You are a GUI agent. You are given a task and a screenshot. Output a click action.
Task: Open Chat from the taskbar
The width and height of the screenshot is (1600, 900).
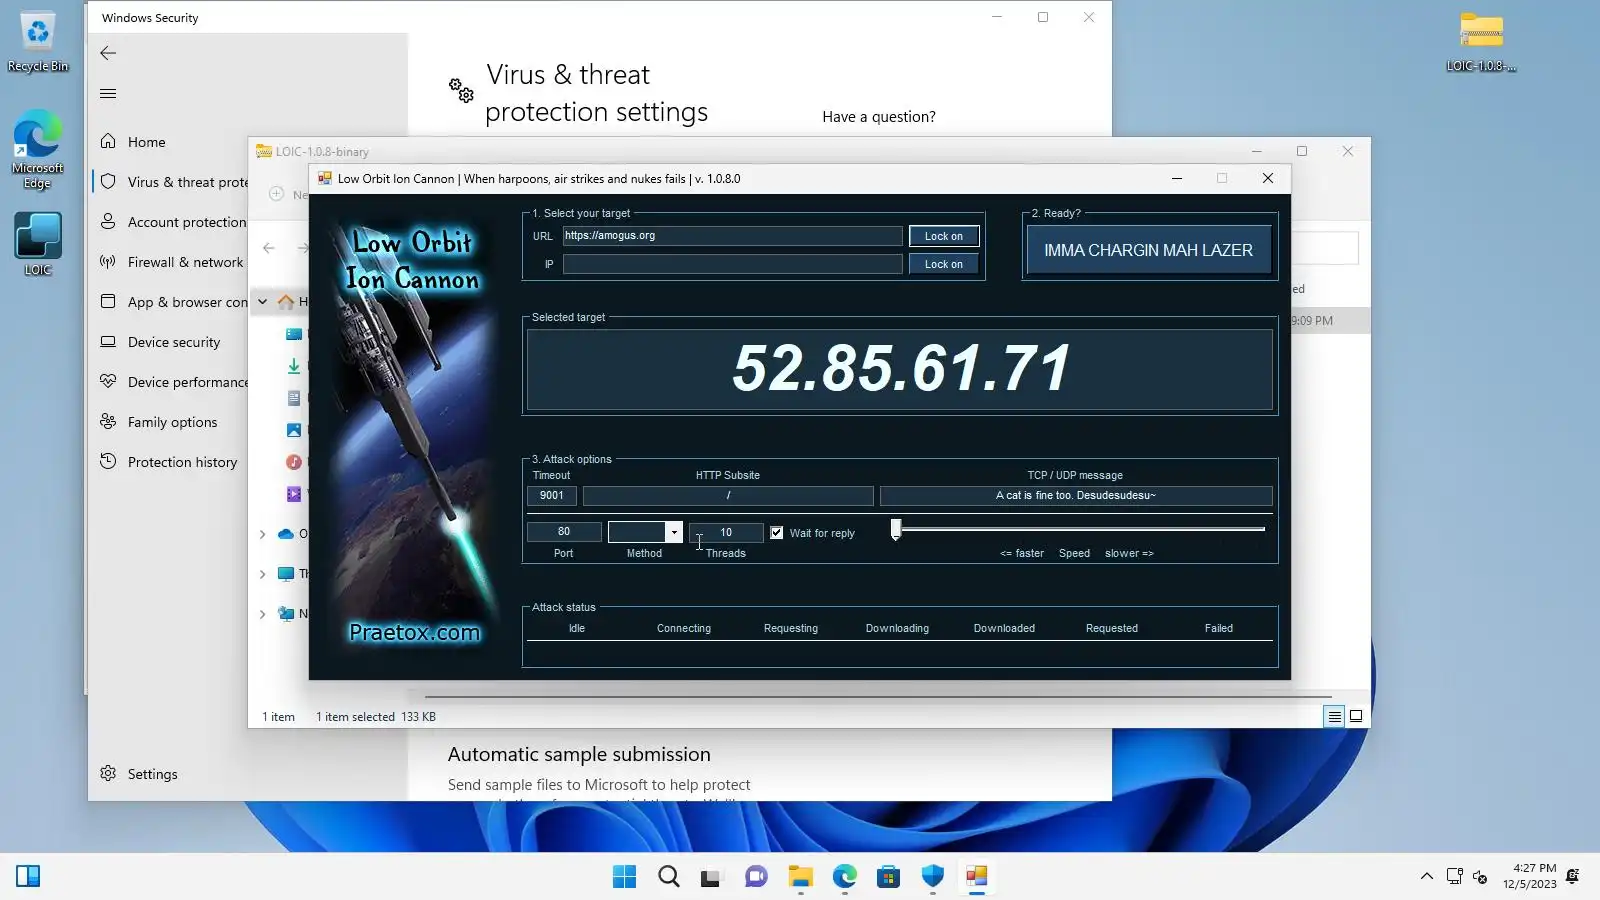756,877
